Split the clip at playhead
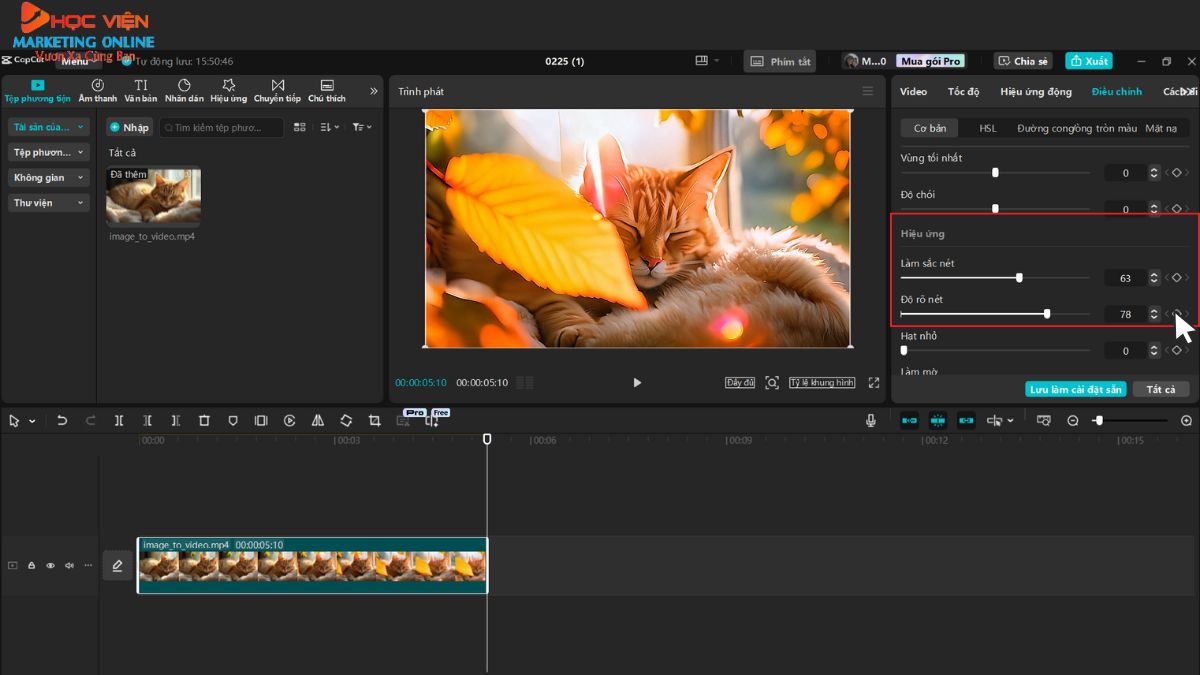Image resolution: width=1200 pixels, height=675 pixels. click(119, 421)
